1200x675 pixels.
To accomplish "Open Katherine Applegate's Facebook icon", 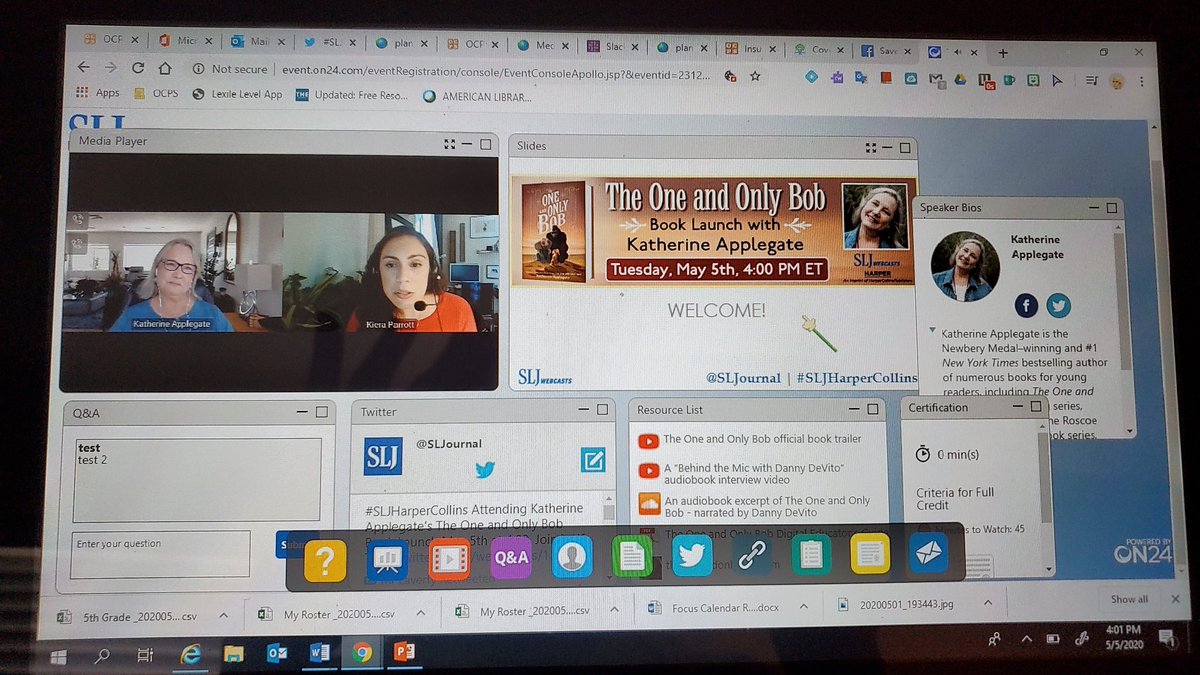I will pyautogui.click(x=1026, y=305).
